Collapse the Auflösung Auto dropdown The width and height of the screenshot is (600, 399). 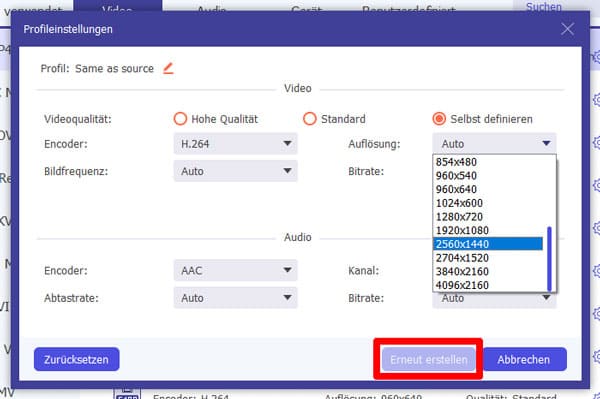coord(494,144)
